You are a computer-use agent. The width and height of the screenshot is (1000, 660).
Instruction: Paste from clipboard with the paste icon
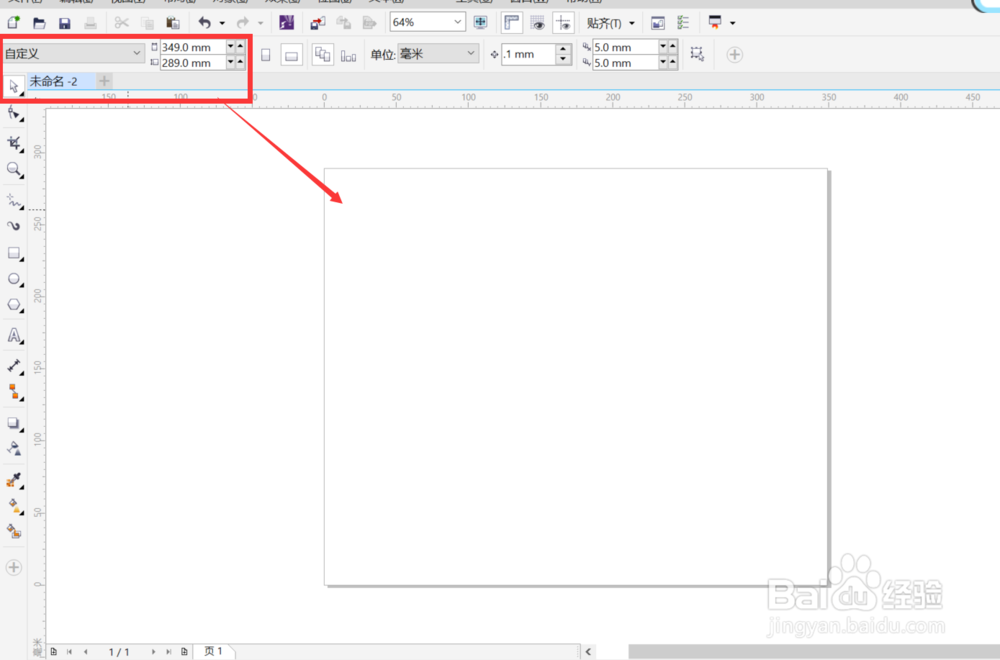tap(173, 23)
